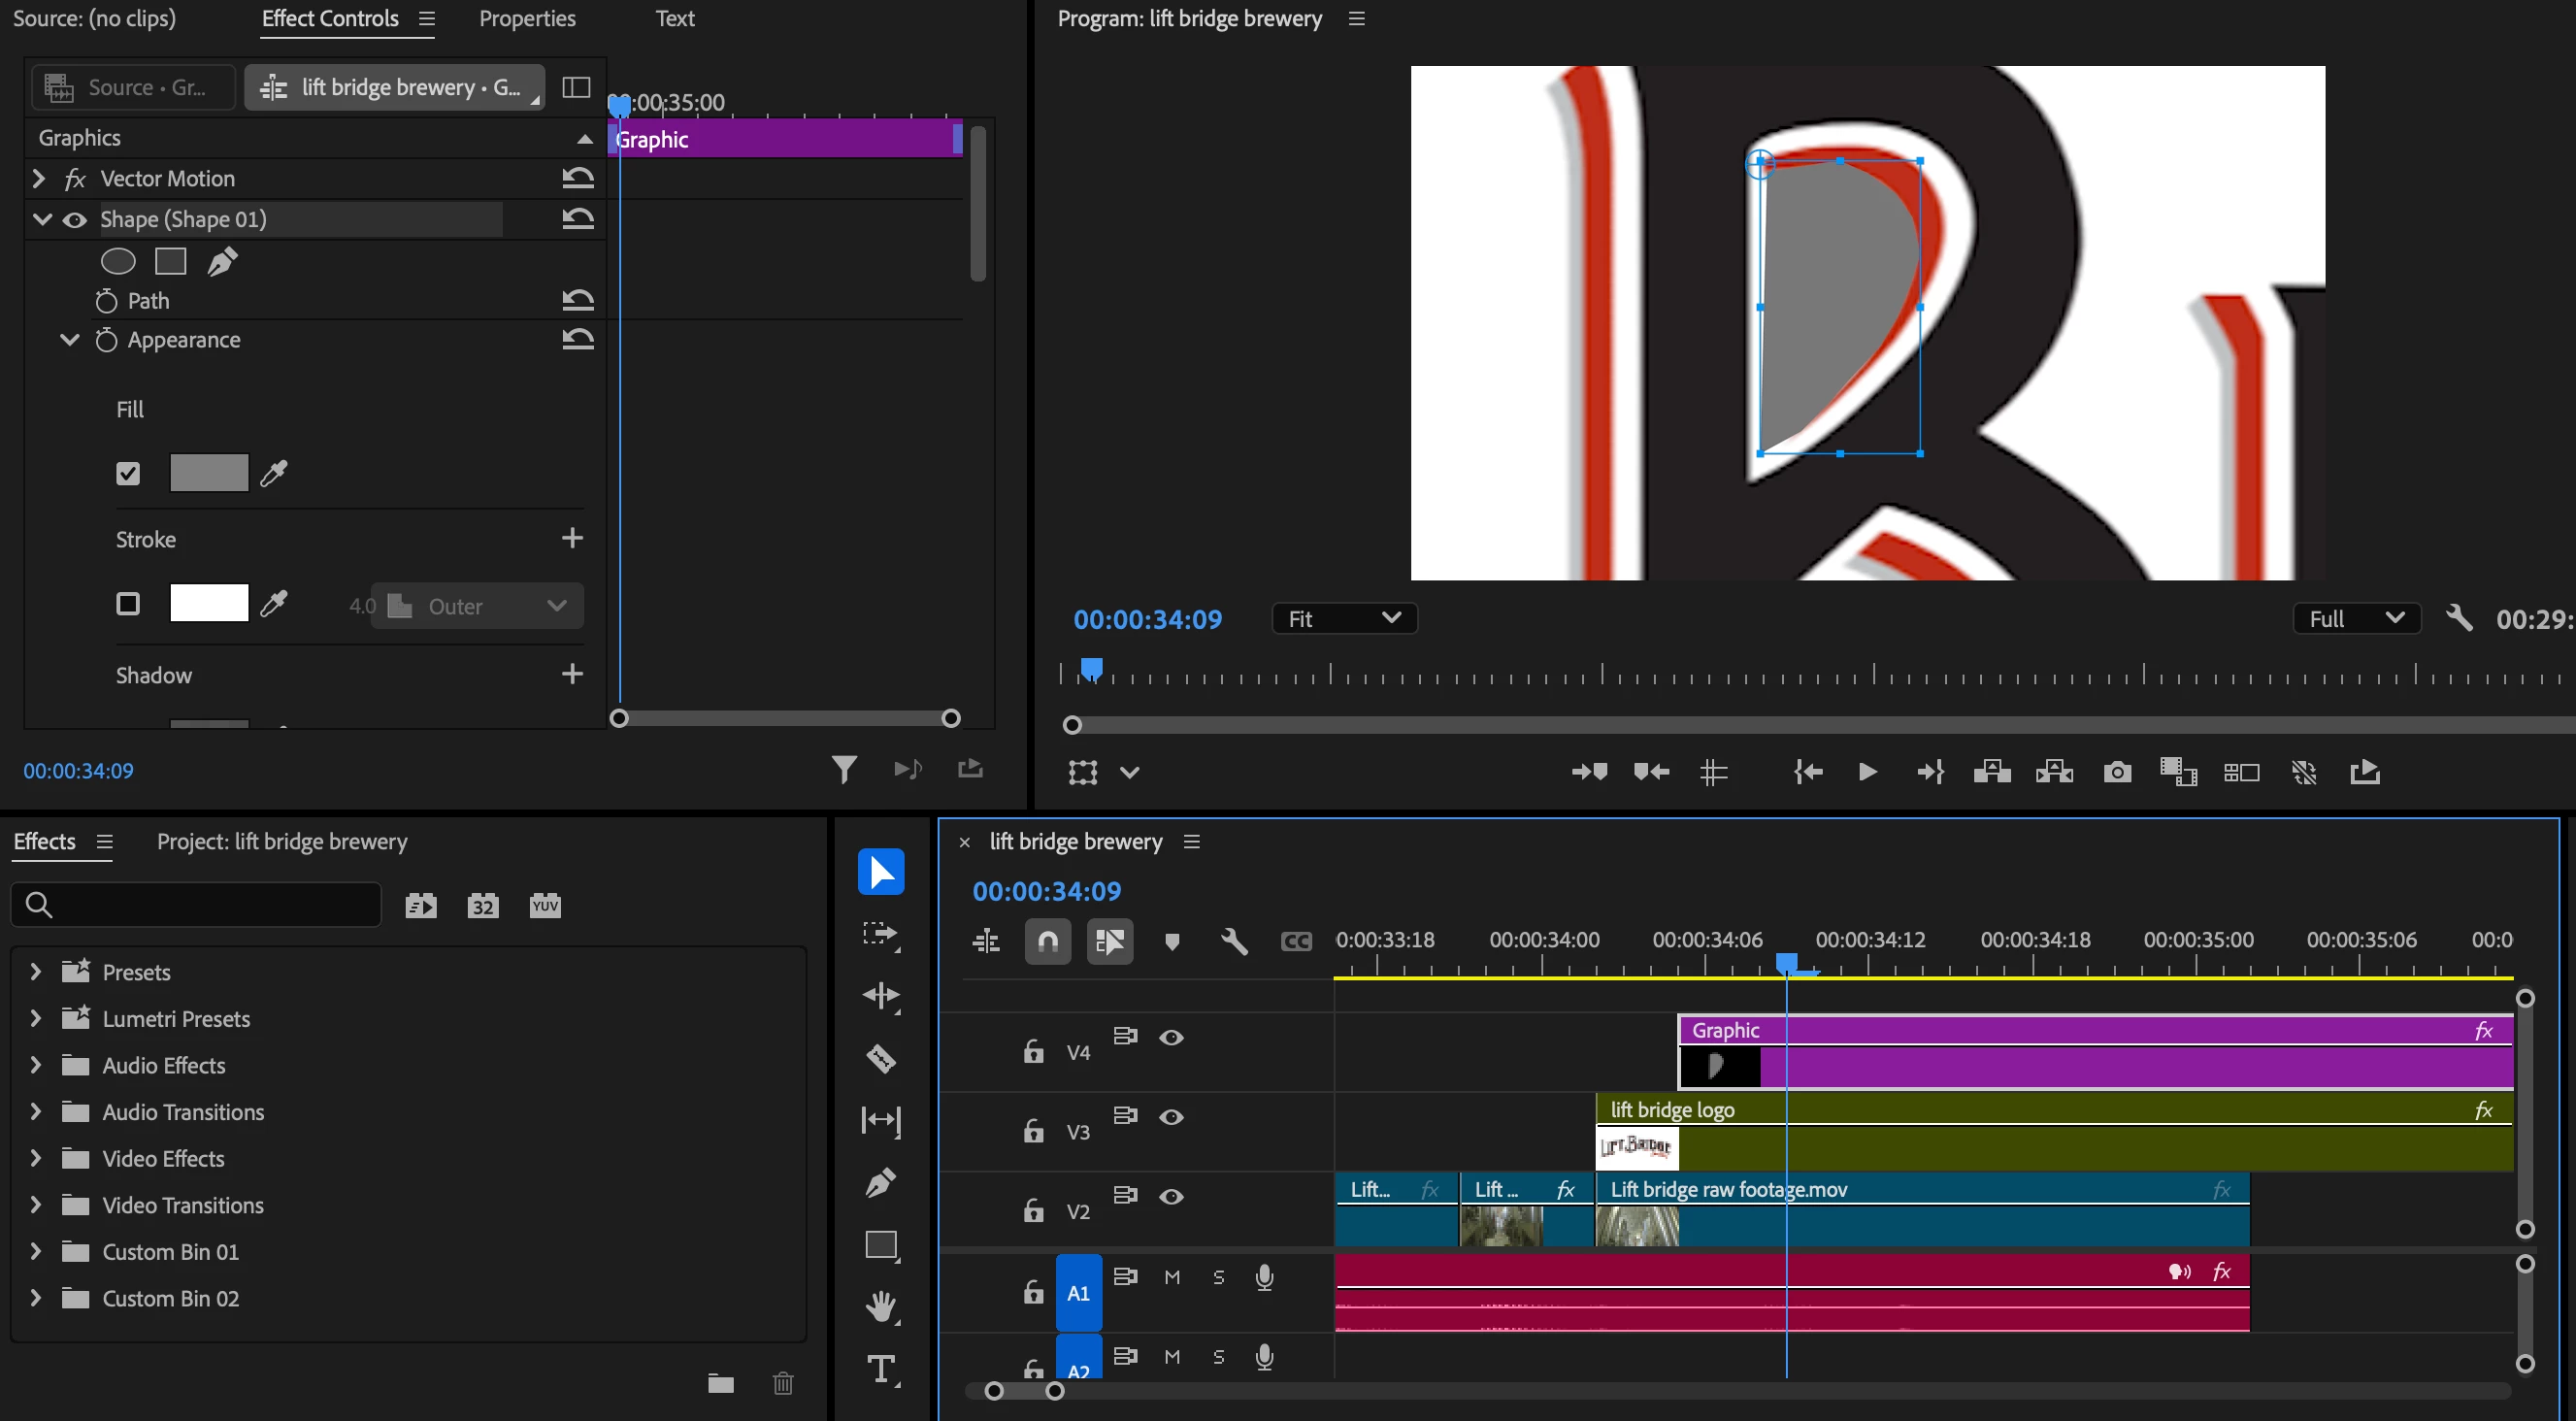The image size is (2576, 1421).
Task: Expand the Video Effects folder
Action: 36,1158
